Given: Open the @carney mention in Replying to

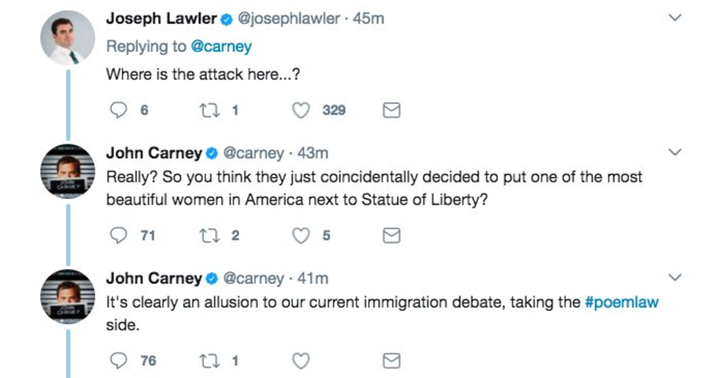Looking at the screenshot, I should click(221, 46).
